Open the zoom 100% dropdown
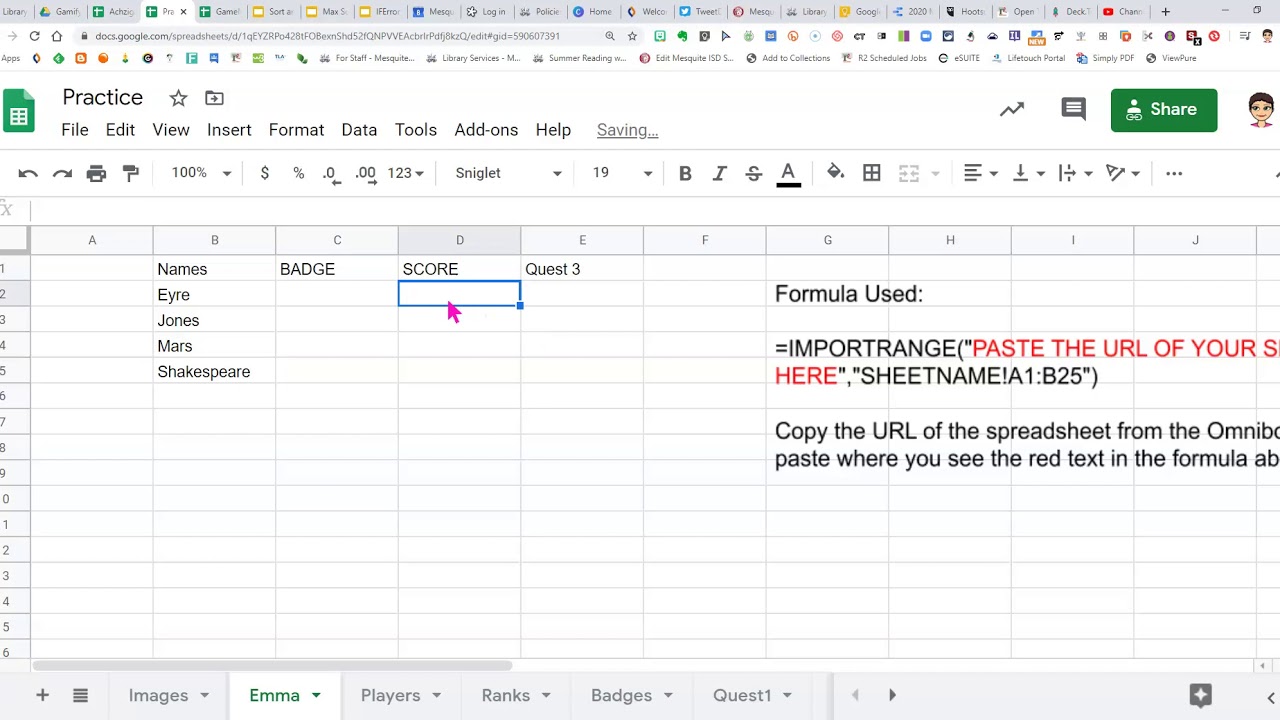The height and width of the screenshot is (720, 1280). pos(201,173)
